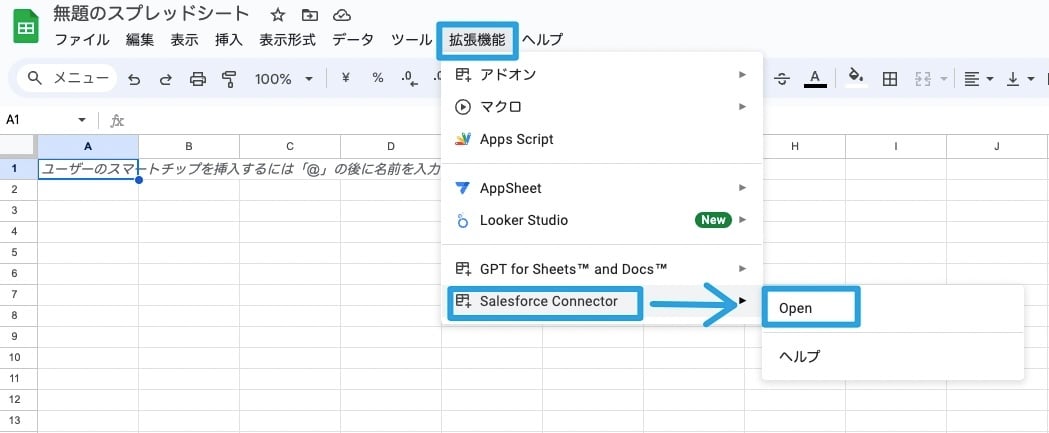Apply strikethrough formatting
The height and width of the screenshot is (433, 1049).
point(781,79)
